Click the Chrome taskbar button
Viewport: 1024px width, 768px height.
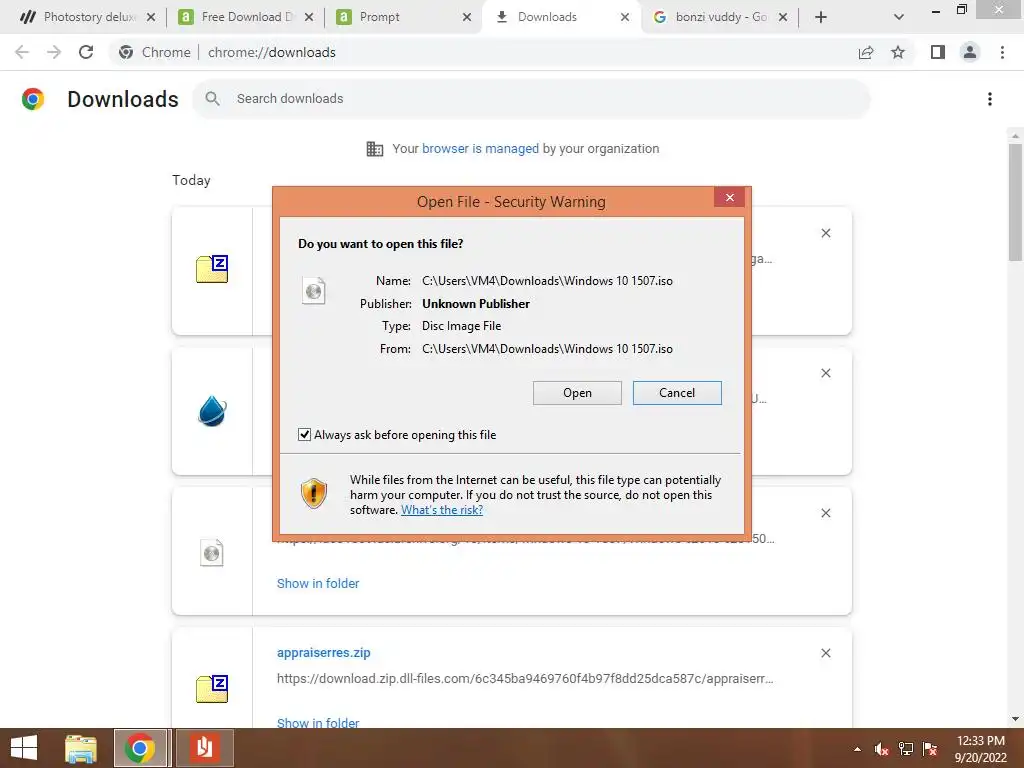(x=142, y=748)
